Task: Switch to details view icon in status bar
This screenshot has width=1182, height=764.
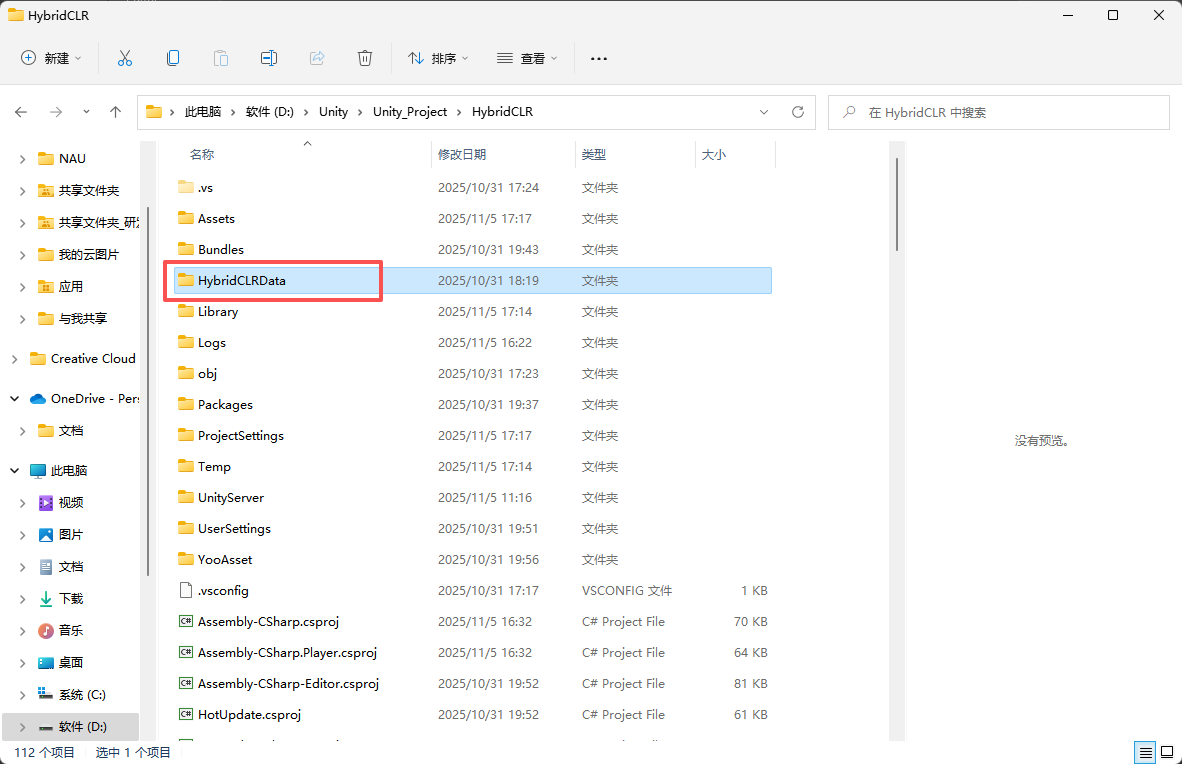Action: tap(1146, 752)
